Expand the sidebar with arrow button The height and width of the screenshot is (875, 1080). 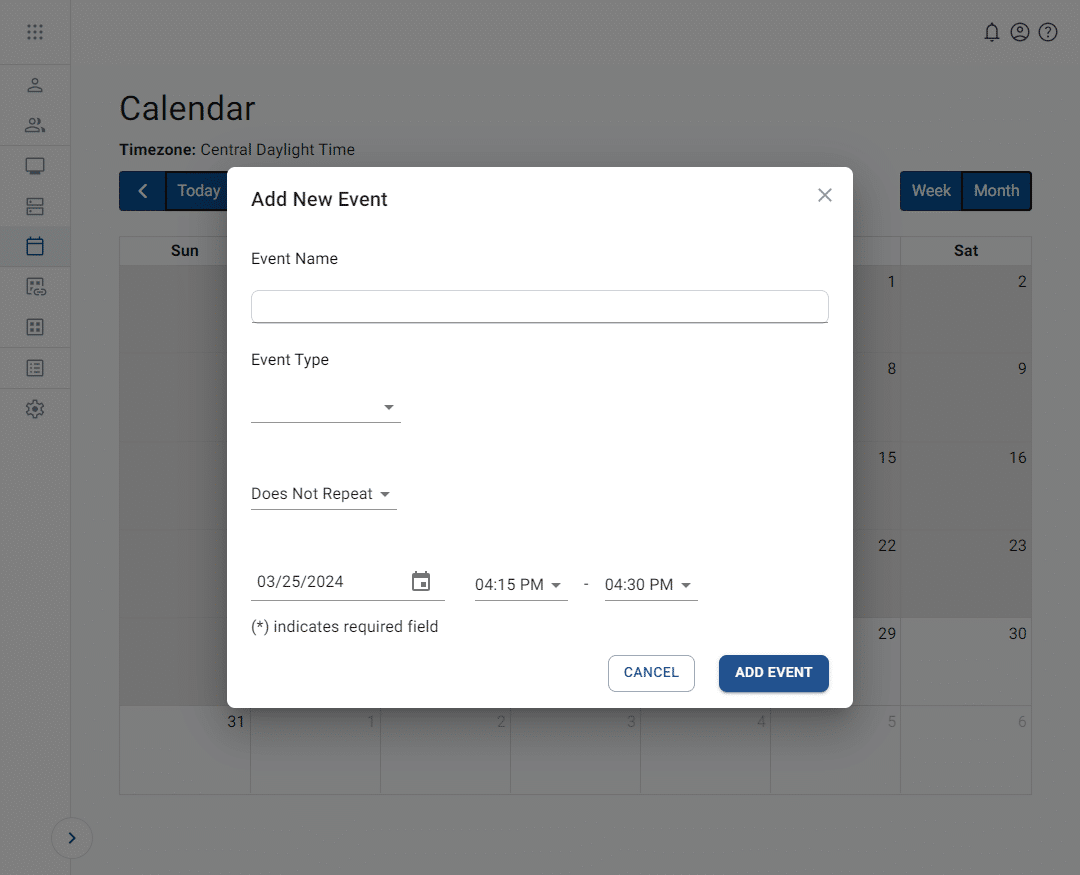tap(72, 838)
